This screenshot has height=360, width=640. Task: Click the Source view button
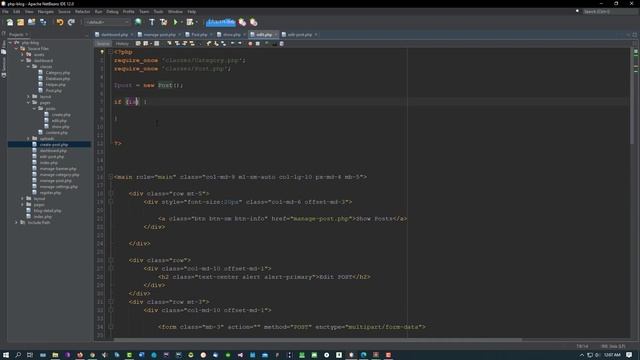pos(103,44)
